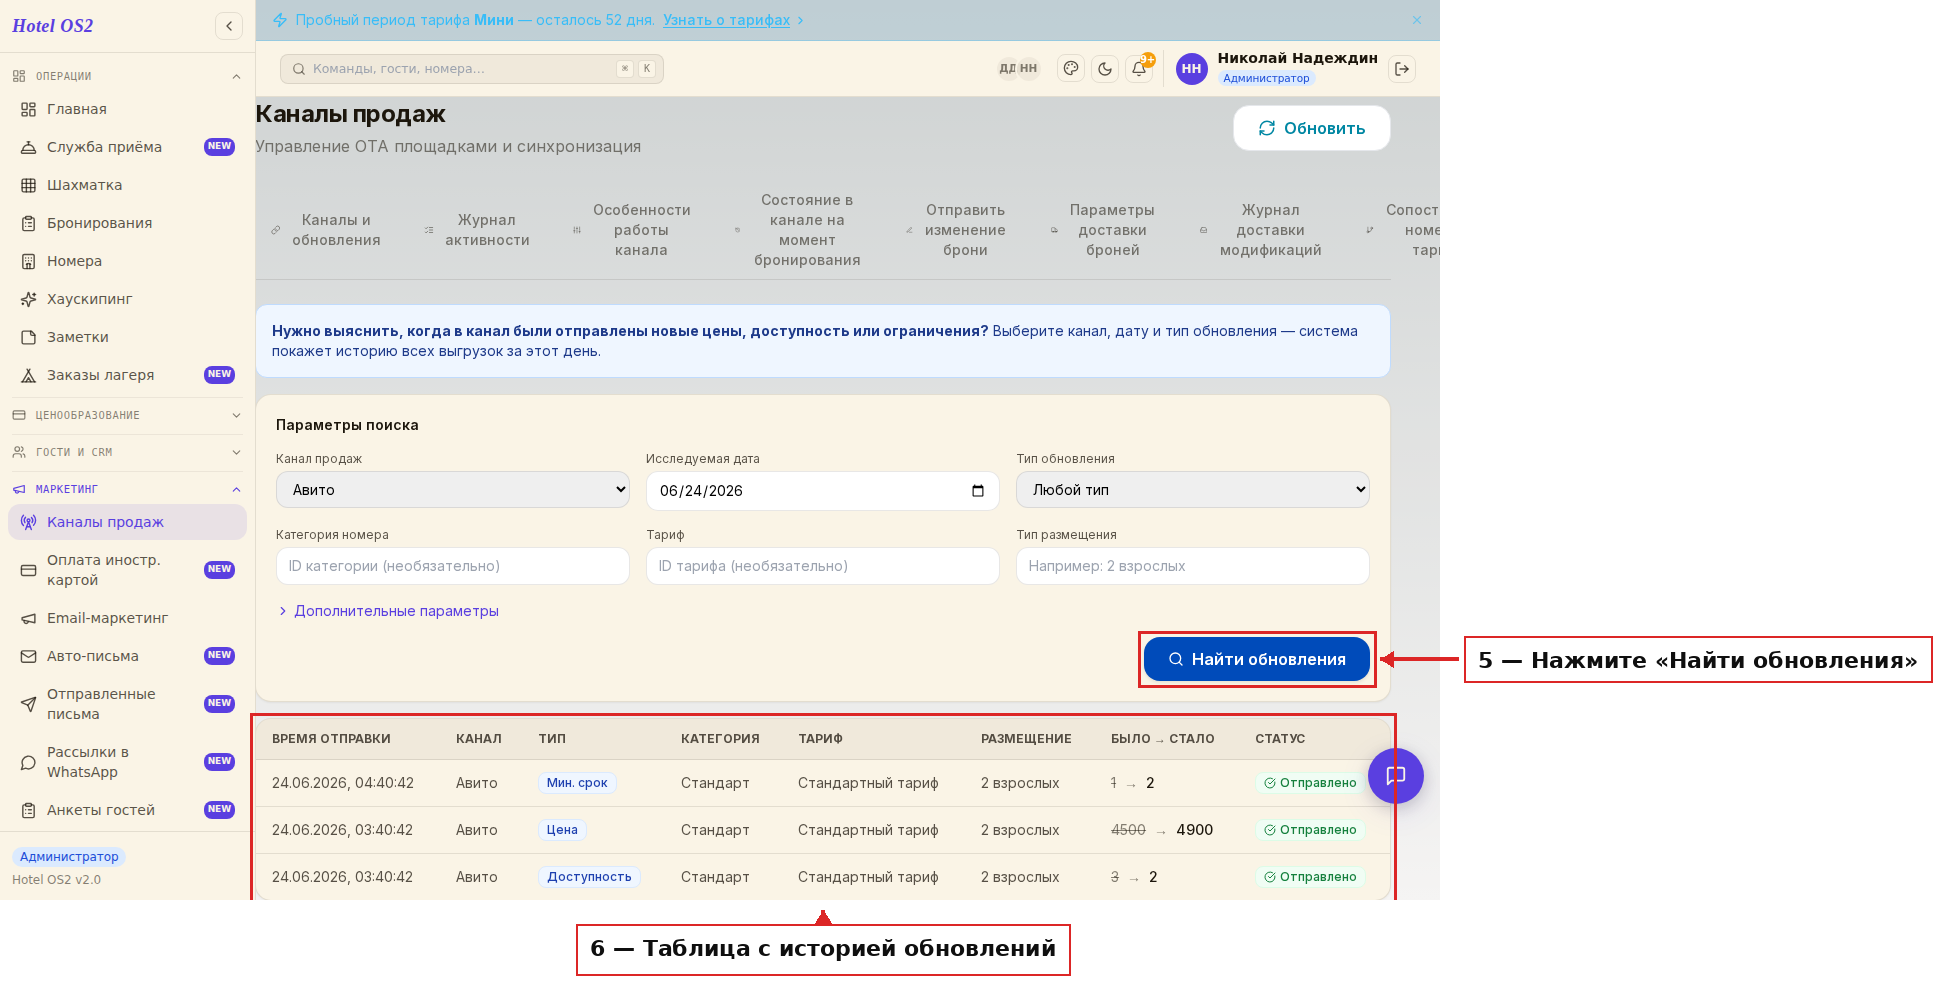Open Заметки in the sidebar
Viewport: 1956px width, 999px height.
click(127, 337)
